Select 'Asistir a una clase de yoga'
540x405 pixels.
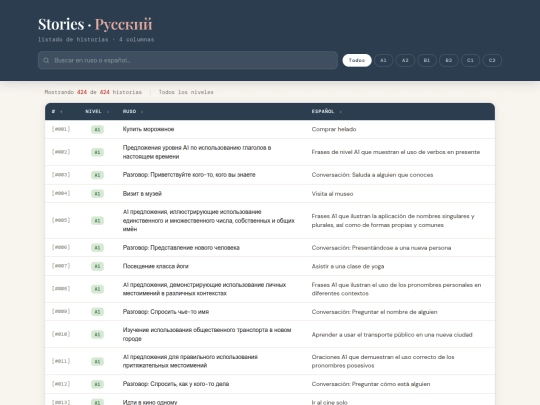(x=348, y=266)
